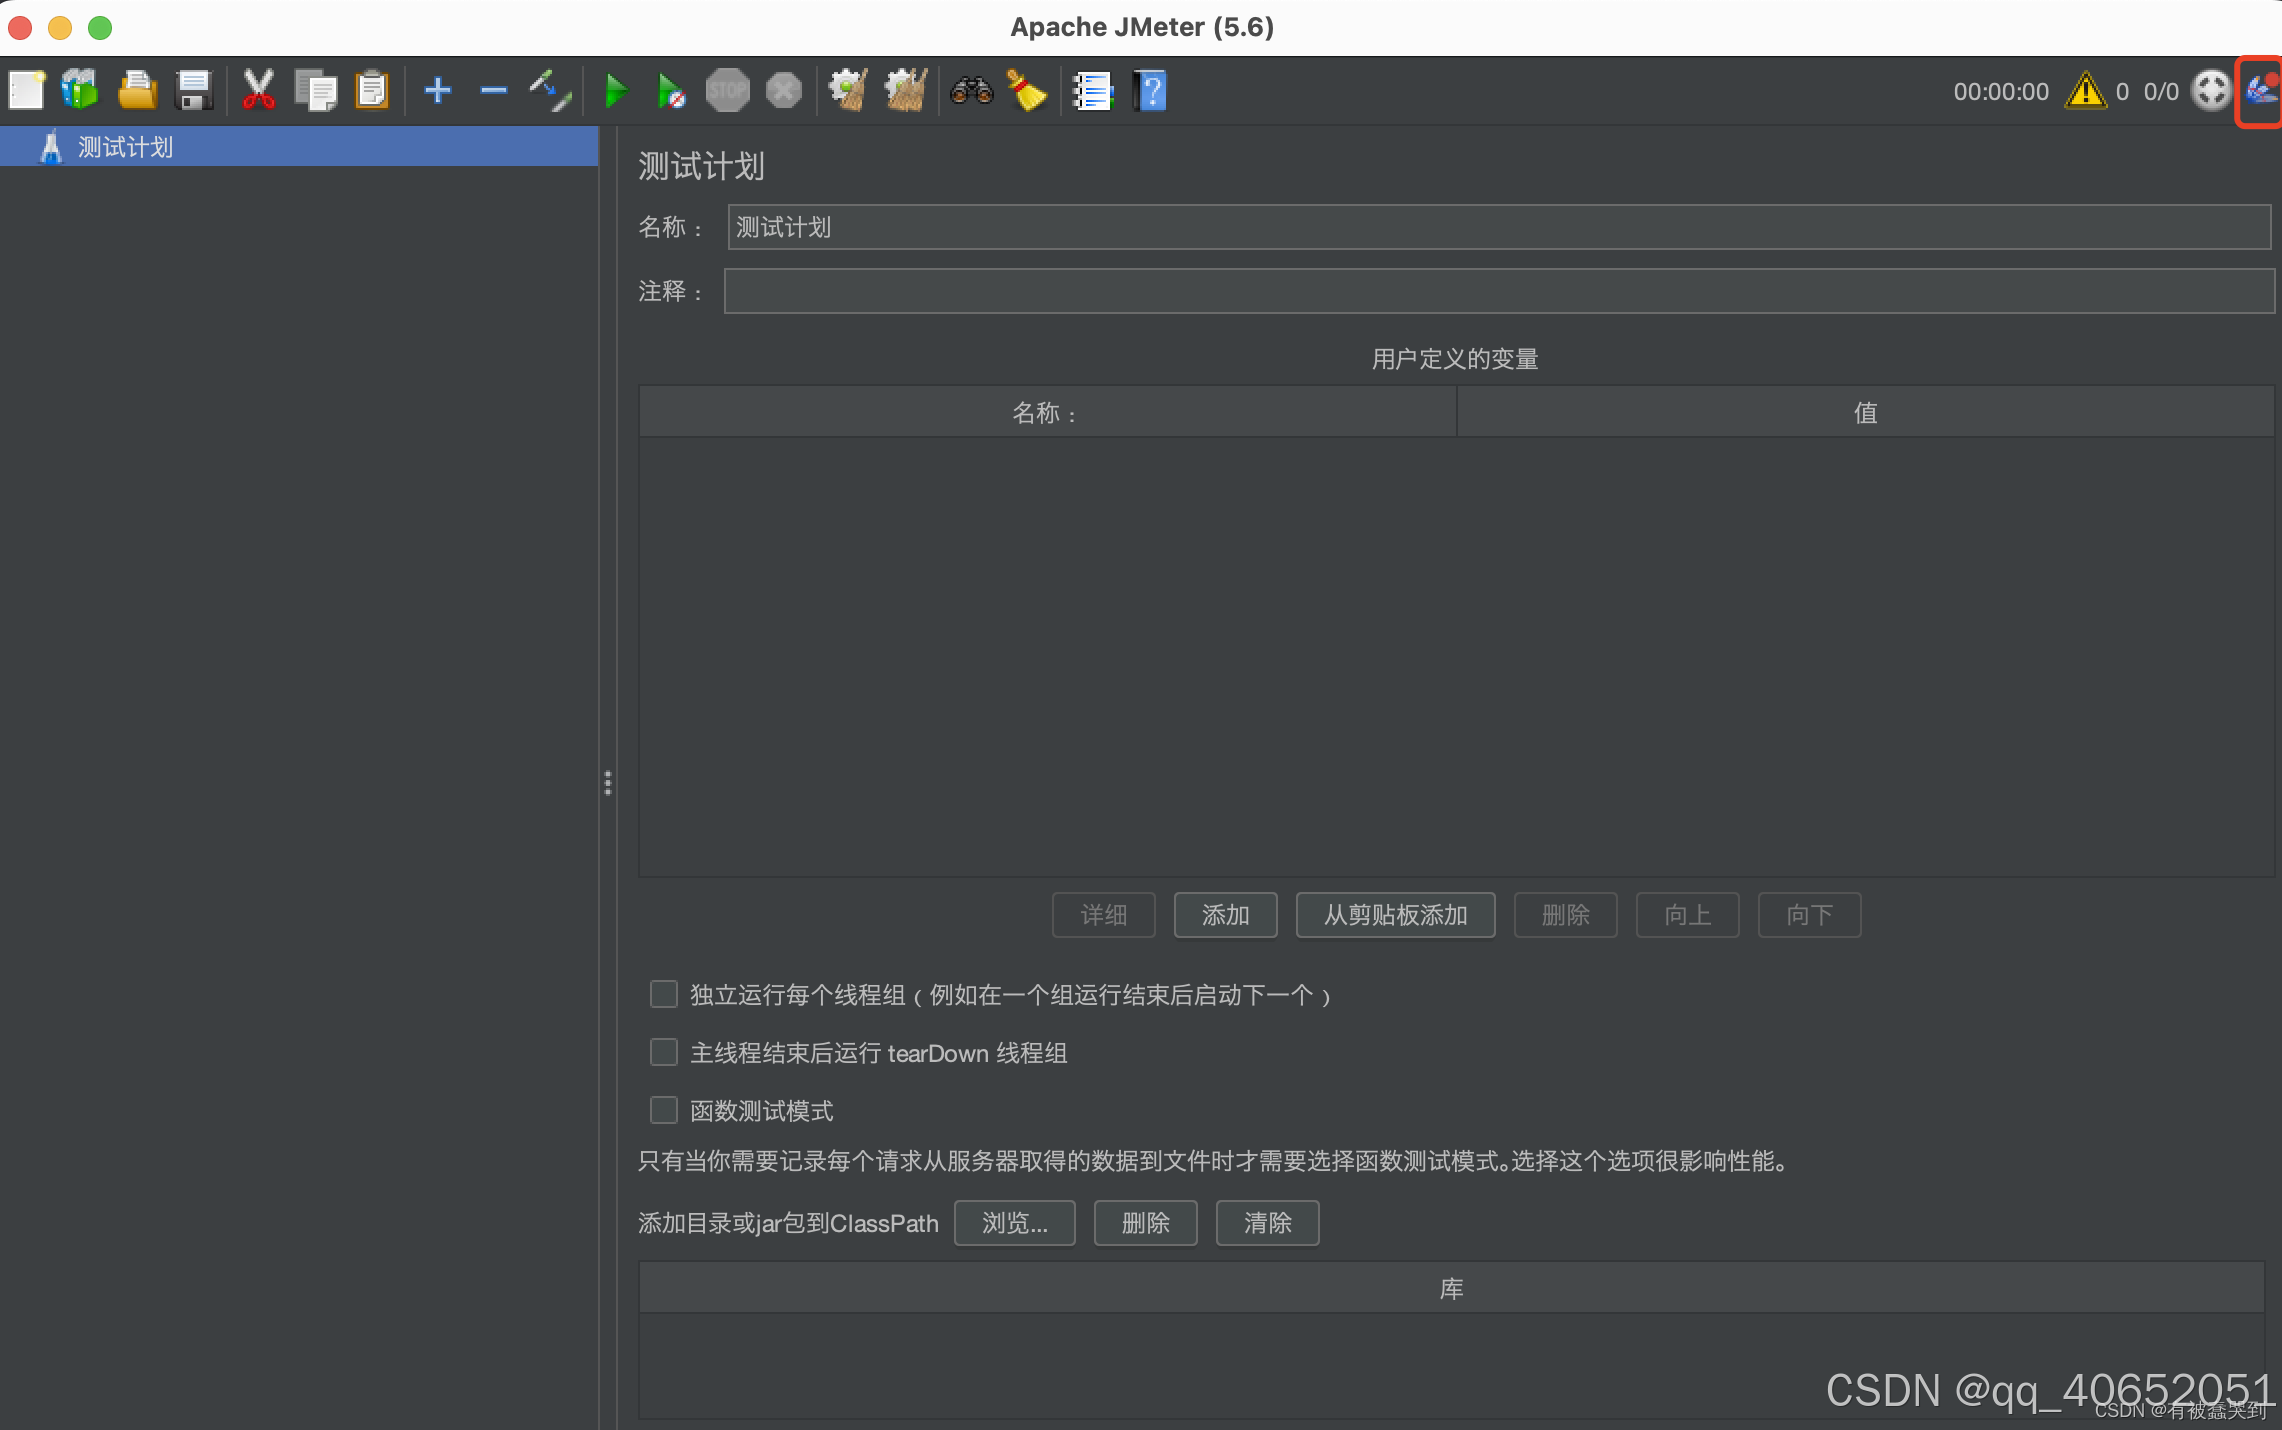Open the Templates icon in toolbar
The image size is (2282, 1430).
pyautogui.click(x=80, y=91)
